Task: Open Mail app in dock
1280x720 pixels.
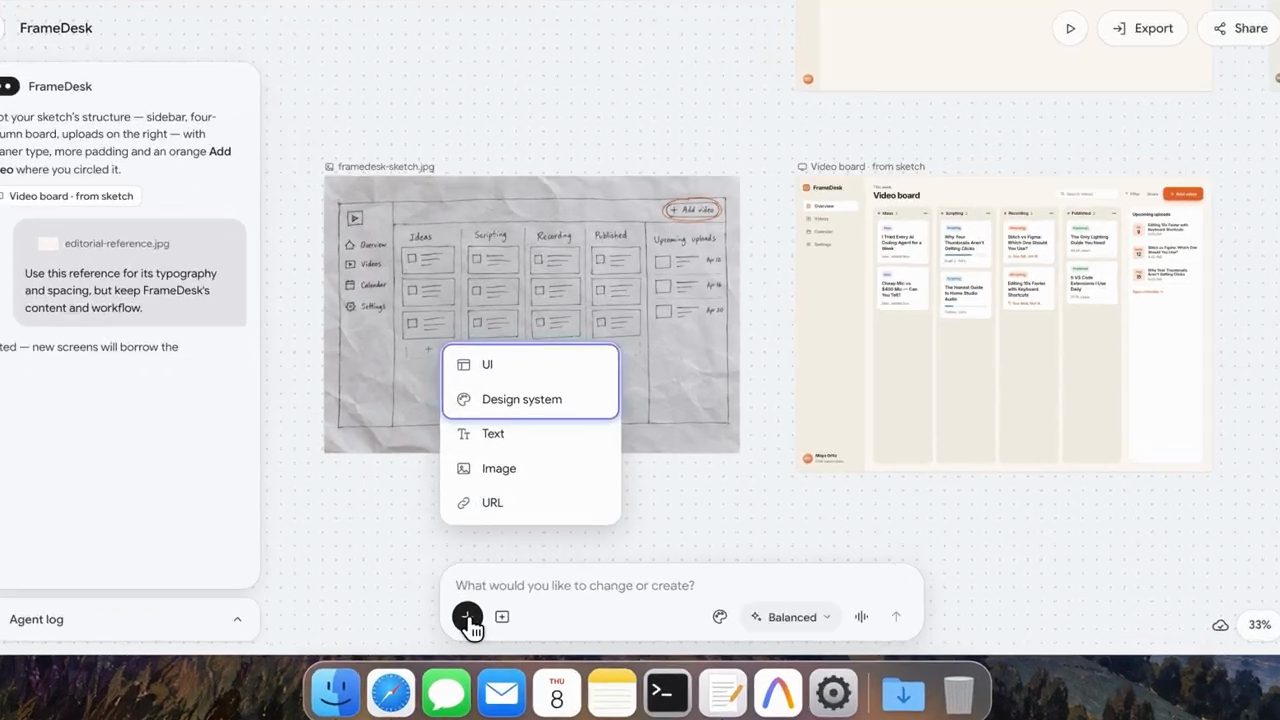Action: (x=501, y=692)
